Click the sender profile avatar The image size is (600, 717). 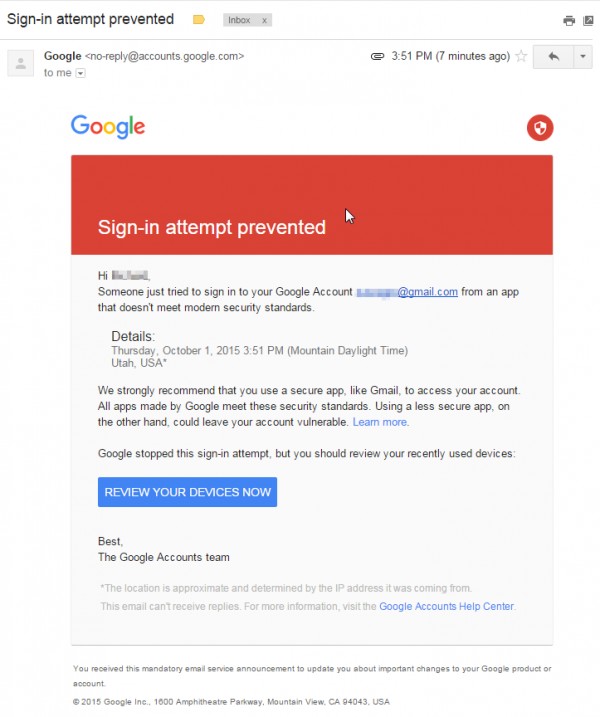(x=21, y=63)
